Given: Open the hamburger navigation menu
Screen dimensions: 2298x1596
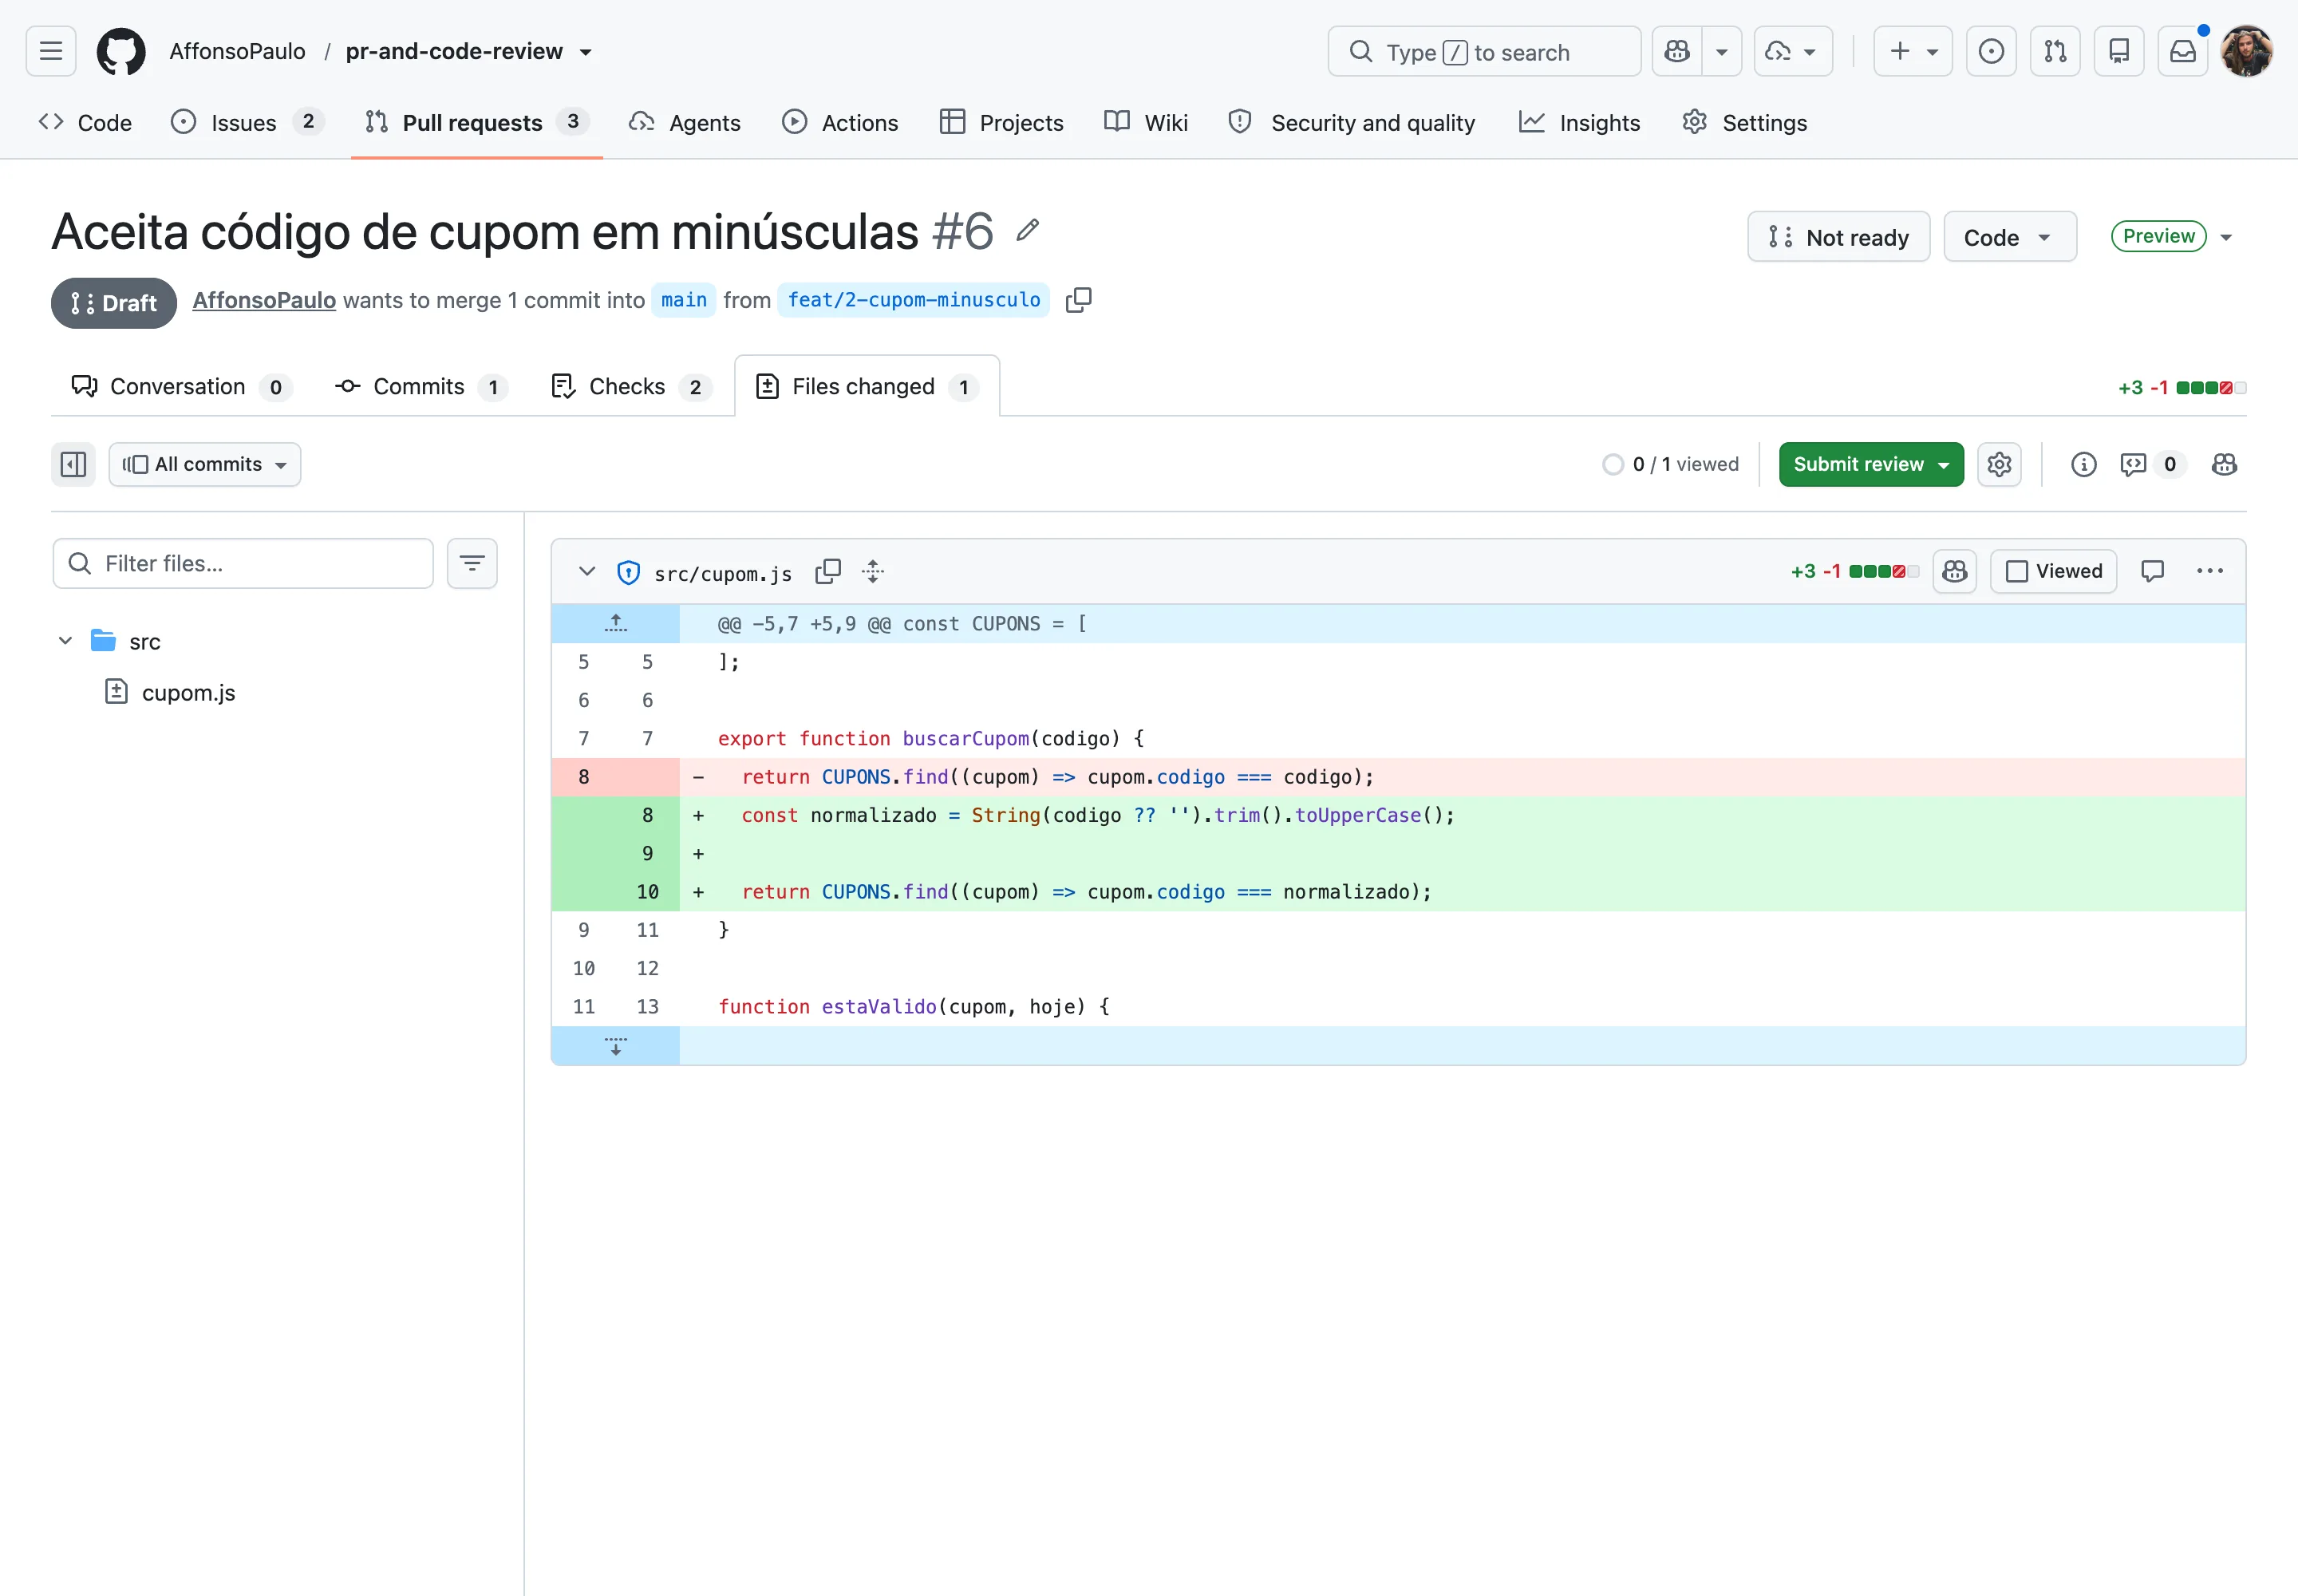Looking at the screenshot, I should coord(51,51).
